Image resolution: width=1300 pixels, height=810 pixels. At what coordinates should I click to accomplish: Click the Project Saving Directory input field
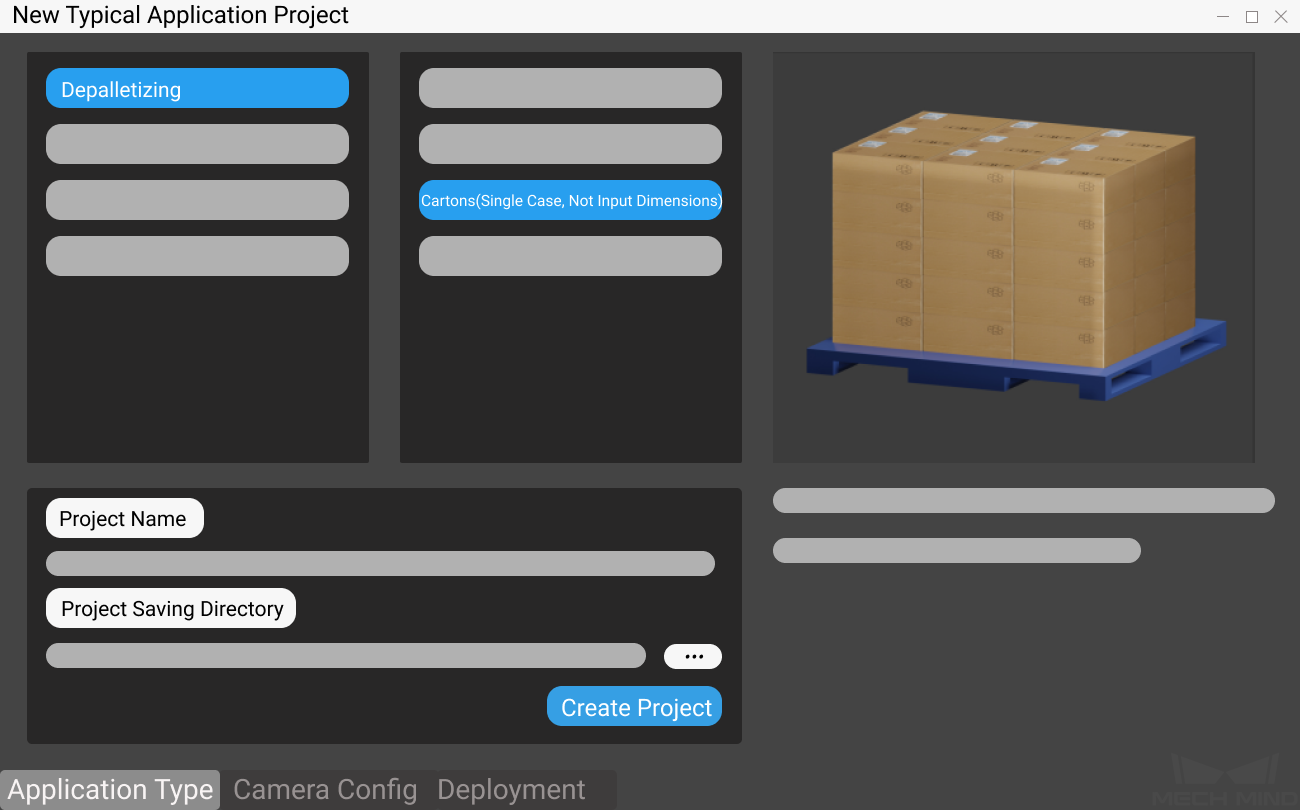(x=345, y=655)
